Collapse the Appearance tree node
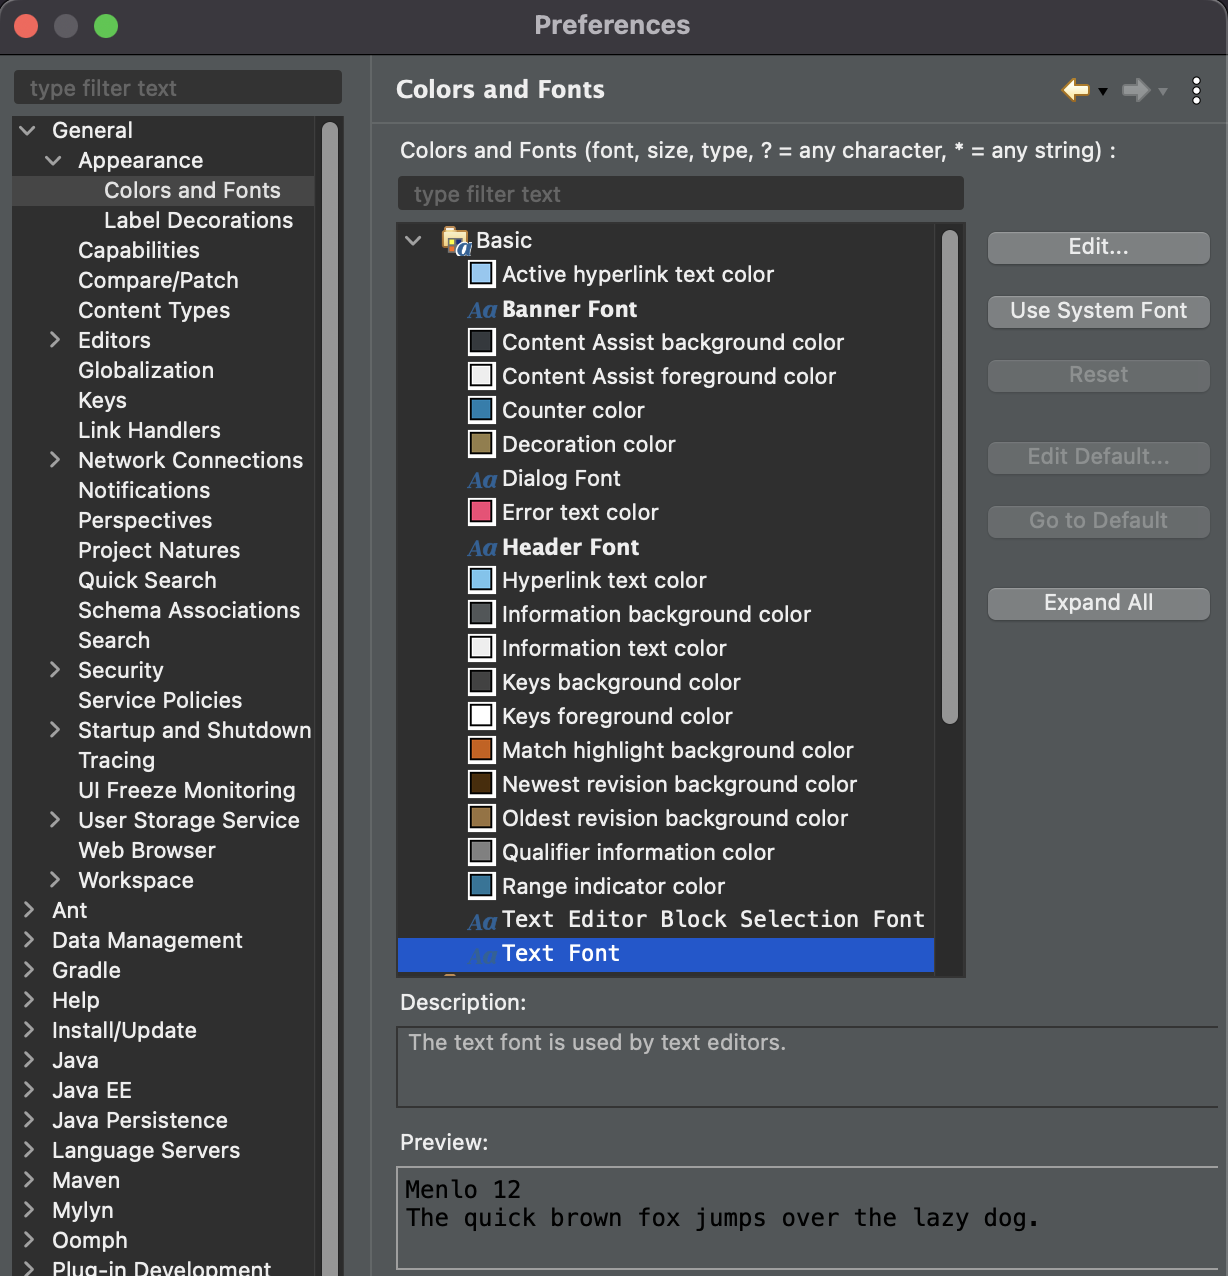This screenshot has height=1276, width=1228. (x=54, y=160)
